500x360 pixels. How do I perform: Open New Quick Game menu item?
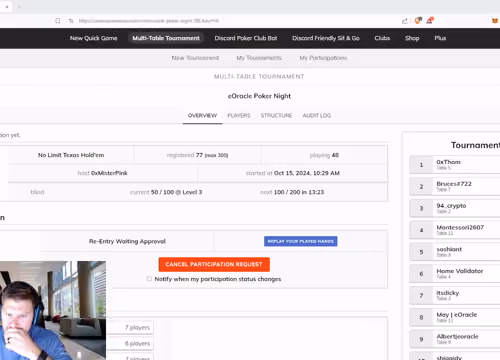[94, 38]
